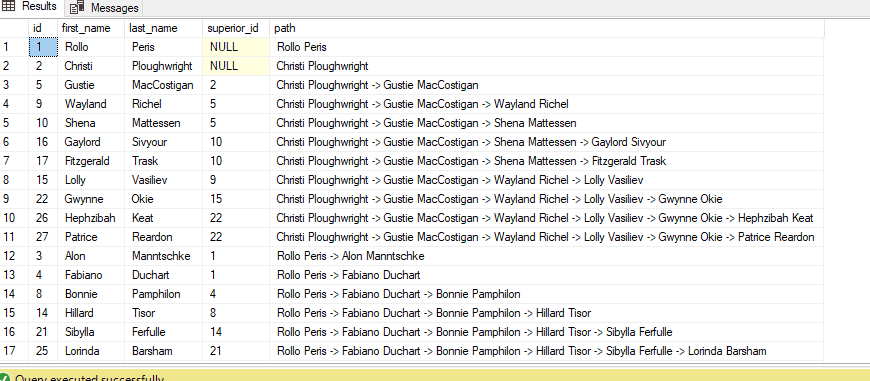Click 'Query executed successfully' status text

(x=89, y=378)
